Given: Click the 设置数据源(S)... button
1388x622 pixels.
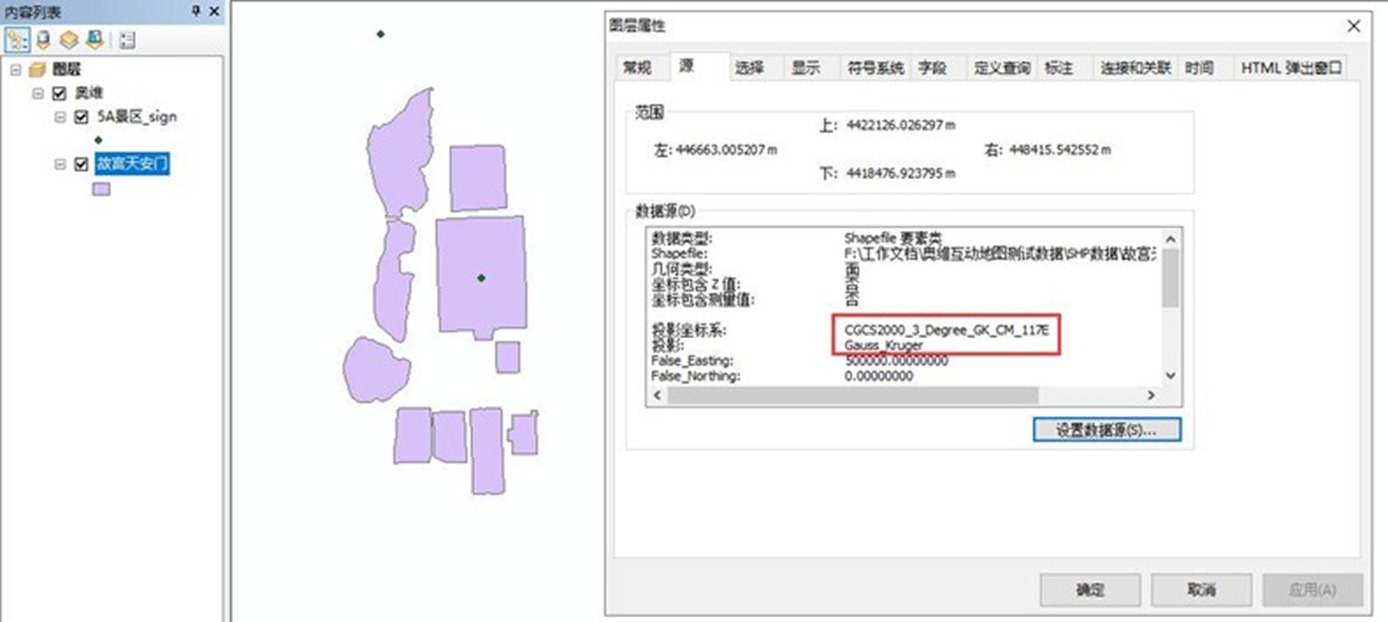Looking at the screenshot, I should click(1106, 429).
